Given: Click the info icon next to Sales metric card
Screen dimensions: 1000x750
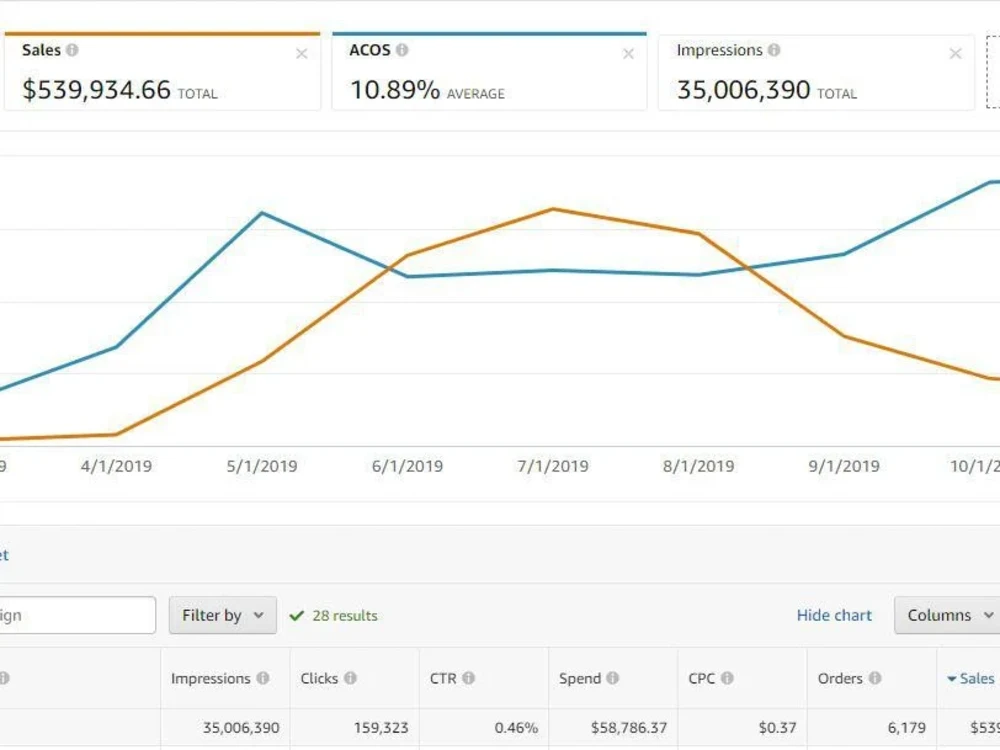Looking at the screenshot, I should [x=72, y=50].
